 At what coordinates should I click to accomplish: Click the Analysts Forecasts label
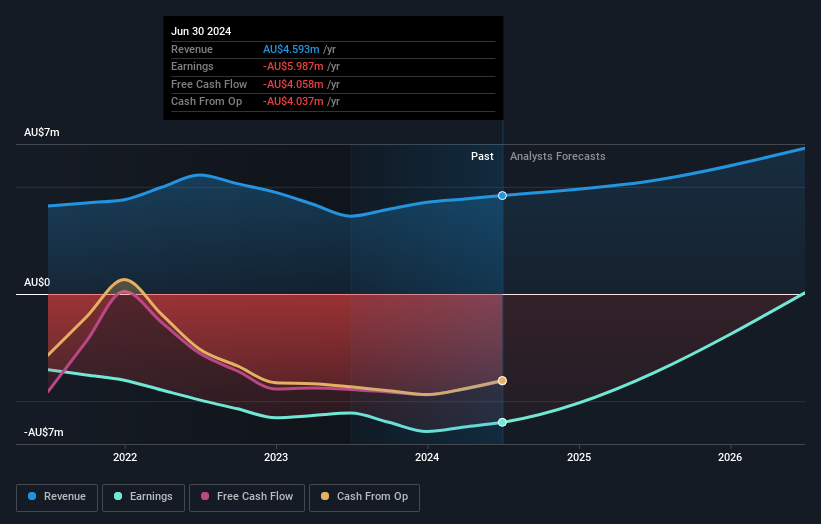558,156
